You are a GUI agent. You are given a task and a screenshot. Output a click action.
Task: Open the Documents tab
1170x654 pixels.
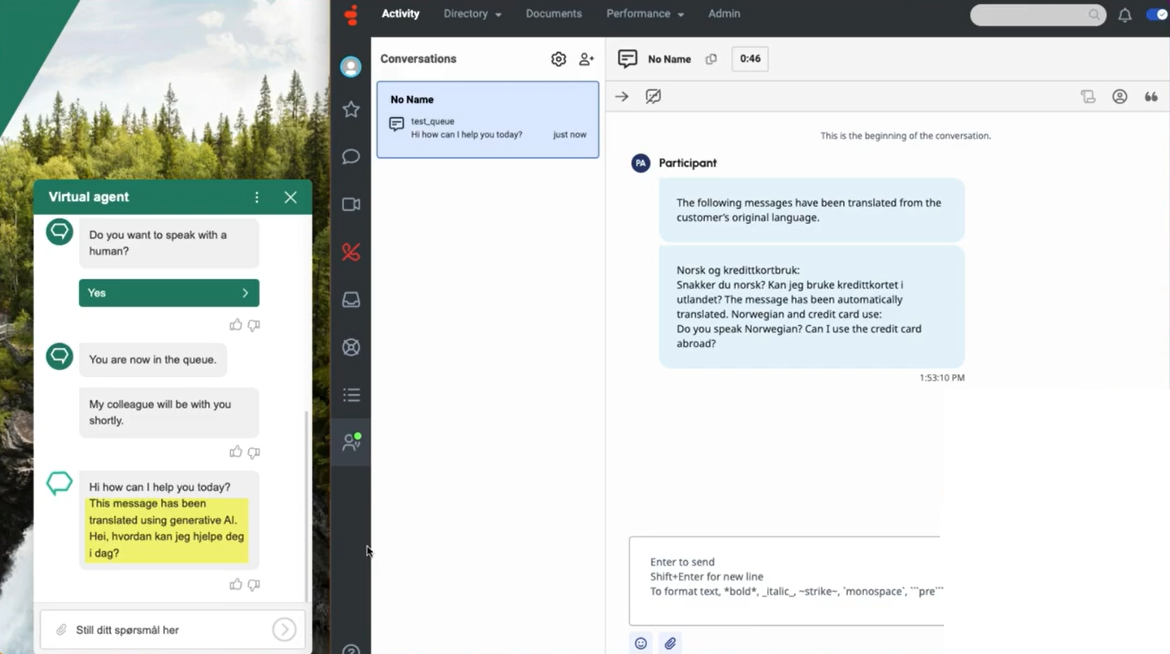coord(554,14)
